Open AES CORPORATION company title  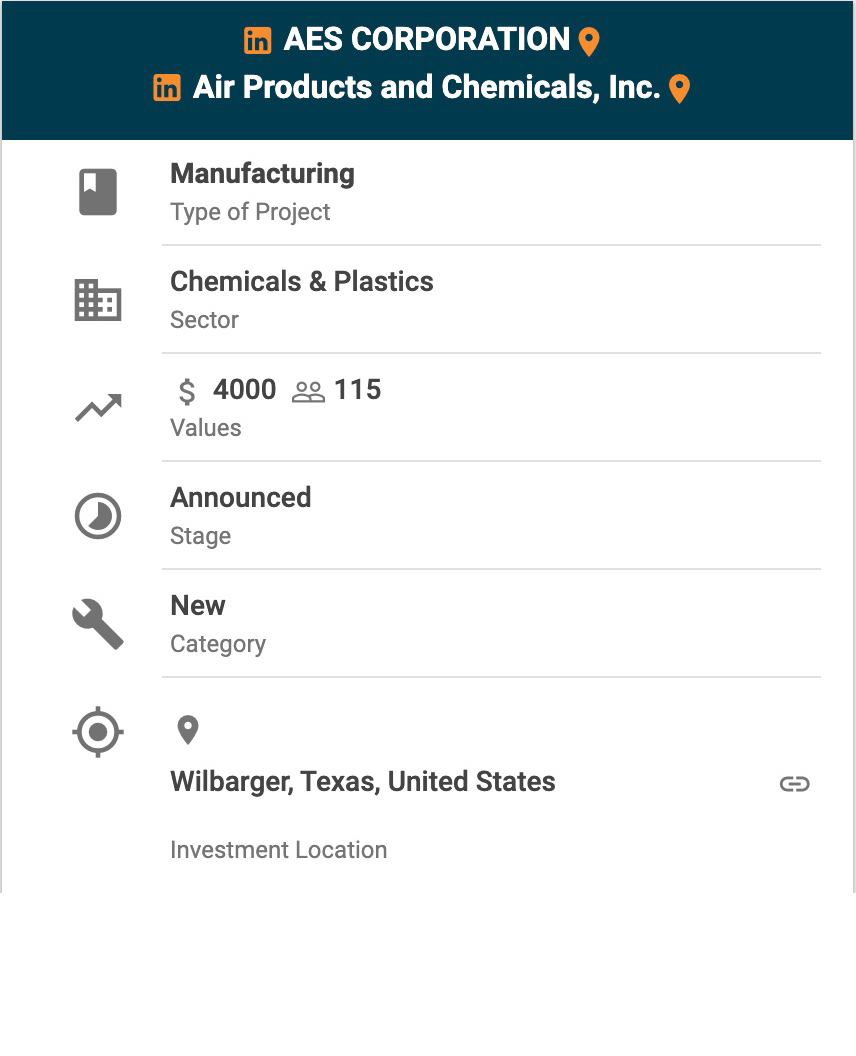tap(427, 39)
